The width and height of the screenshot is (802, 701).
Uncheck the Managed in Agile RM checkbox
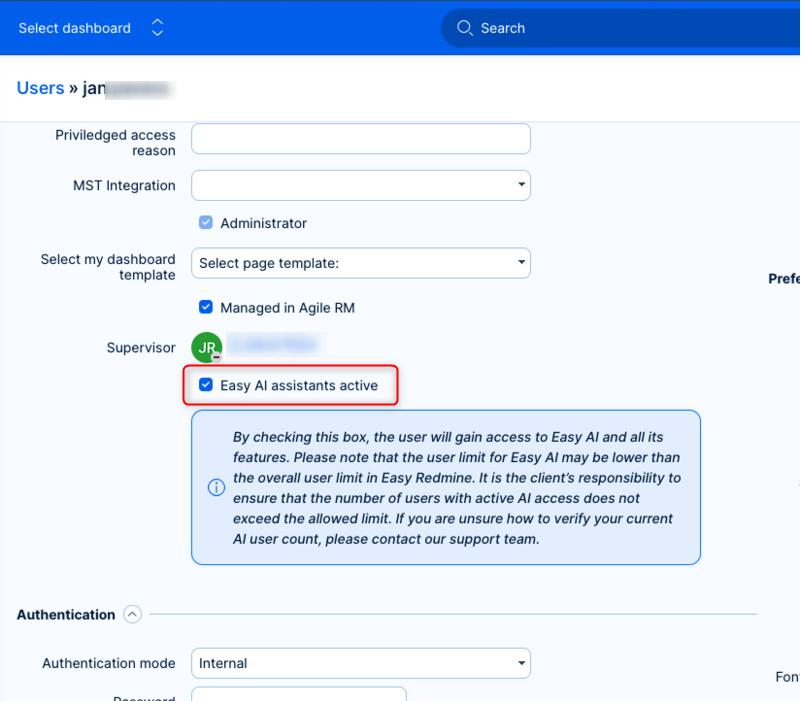[x=206, y=308]
